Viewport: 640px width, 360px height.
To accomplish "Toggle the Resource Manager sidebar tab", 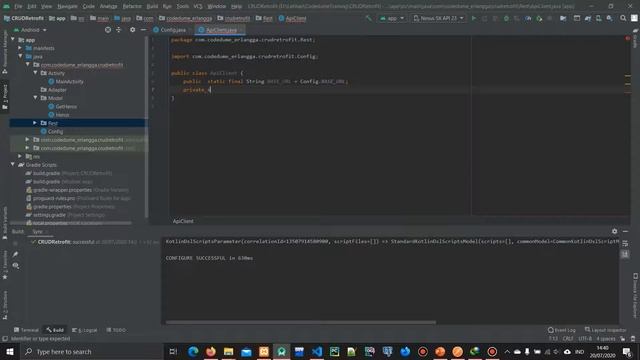I will click(x=5, y=51).
